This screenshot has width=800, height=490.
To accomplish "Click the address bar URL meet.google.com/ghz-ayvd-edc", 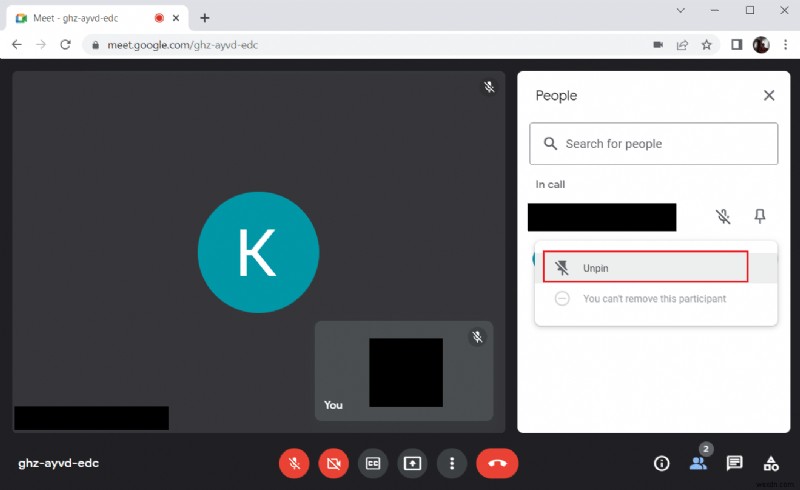I will click(182, 45).
